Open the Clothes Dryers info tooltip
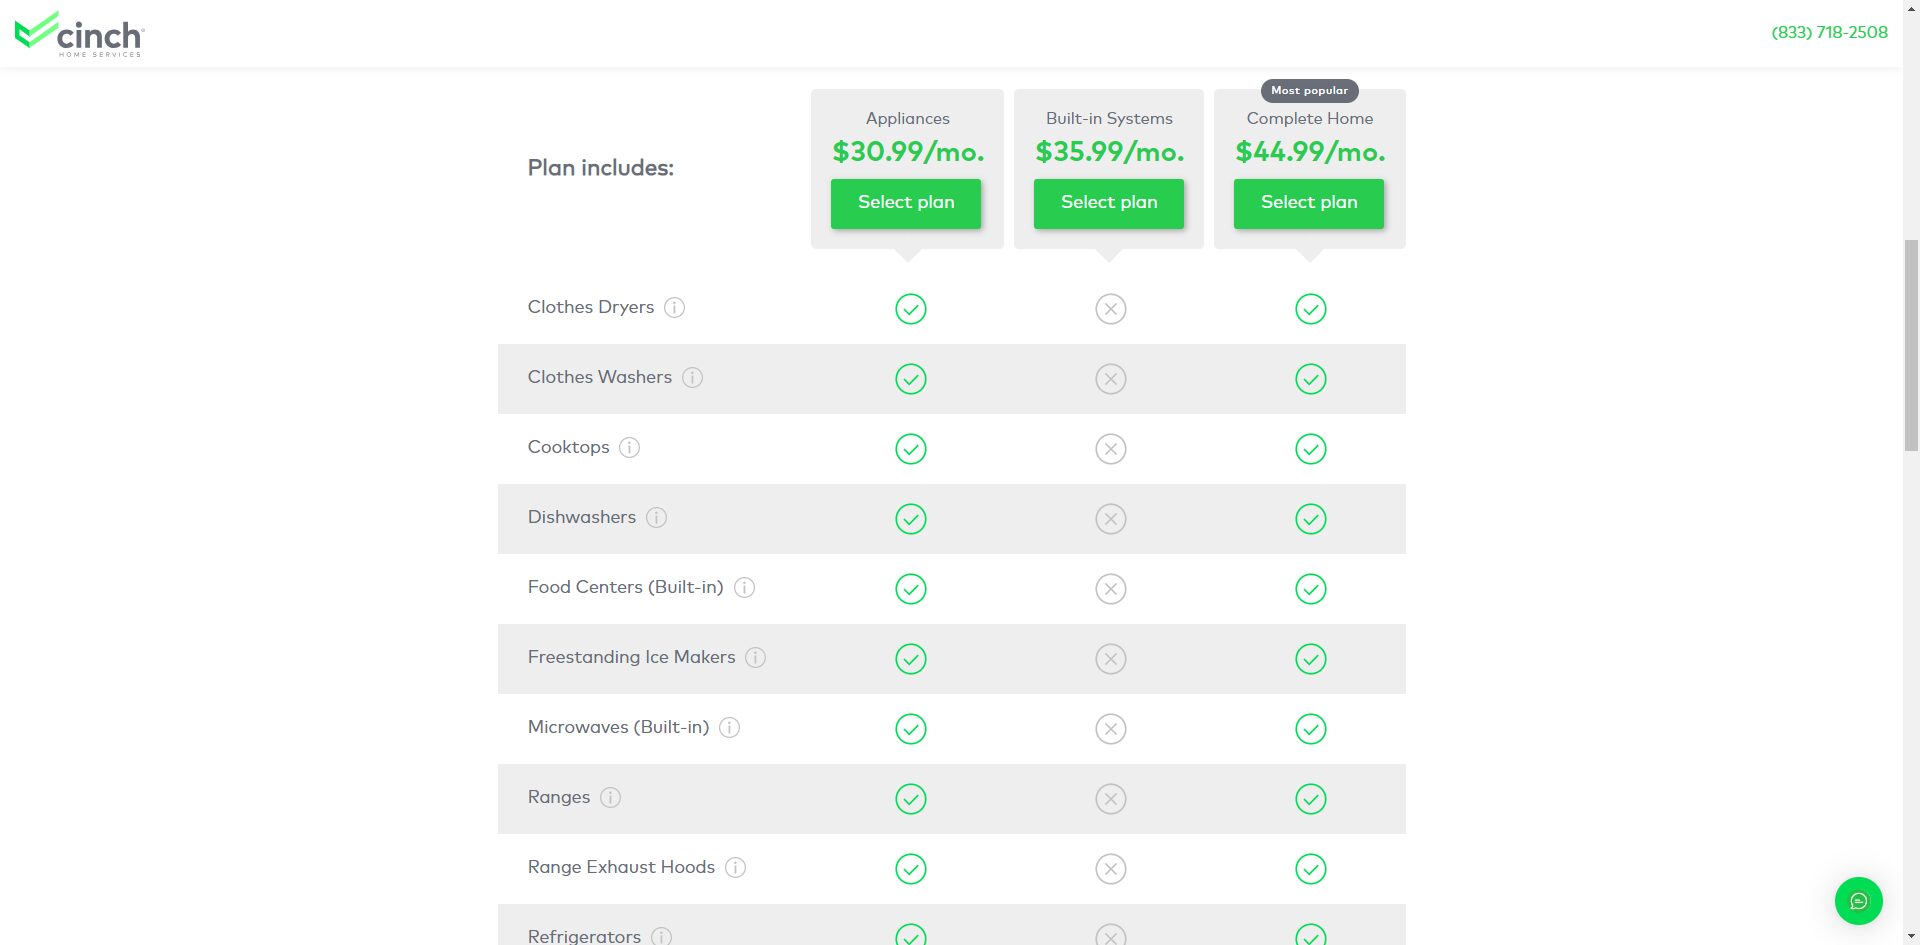Image resolution: width=1920 pixels, height=945 pixels. coord(676,308)
